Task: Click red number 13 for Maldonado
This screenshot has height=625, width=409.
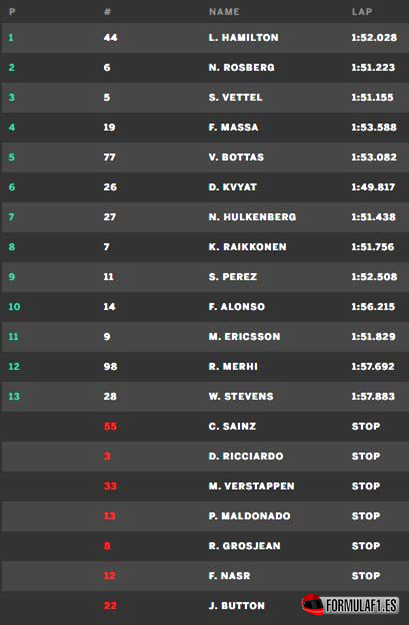Action: coord(110,516)
